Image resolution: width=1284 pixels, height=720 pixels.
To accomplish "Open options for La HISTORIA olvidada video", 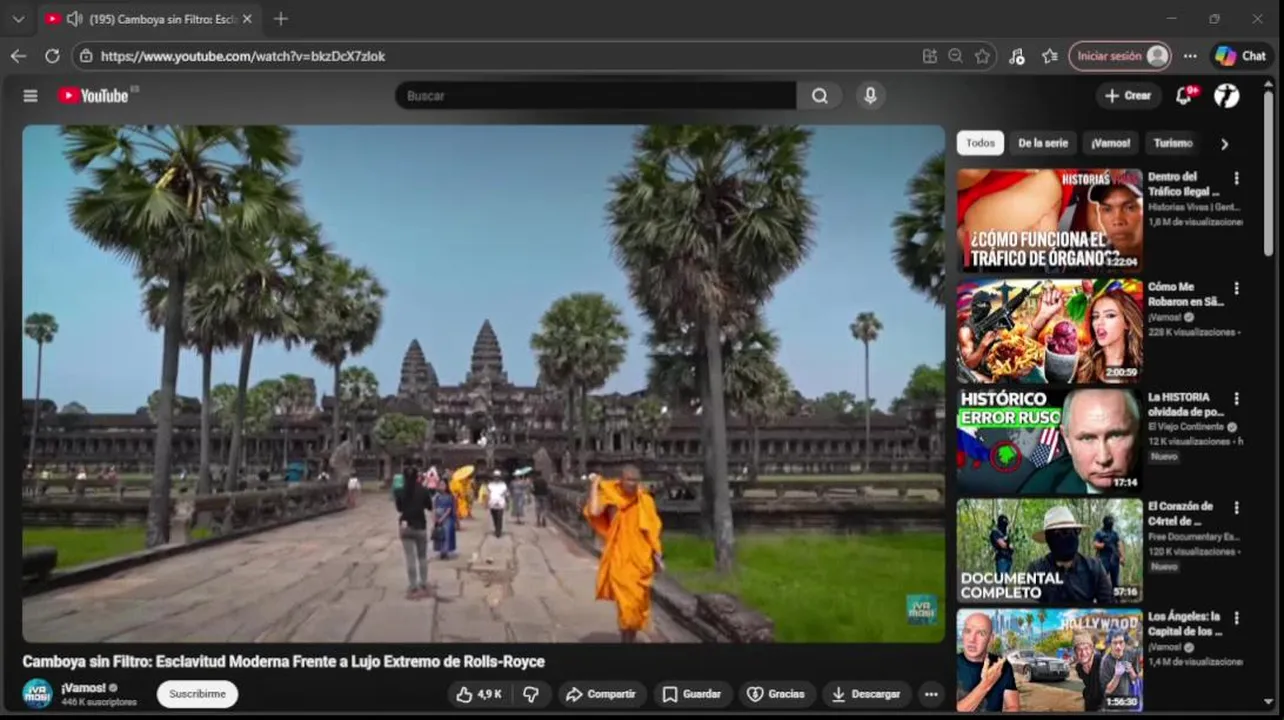I will [x=1236, y=398].
